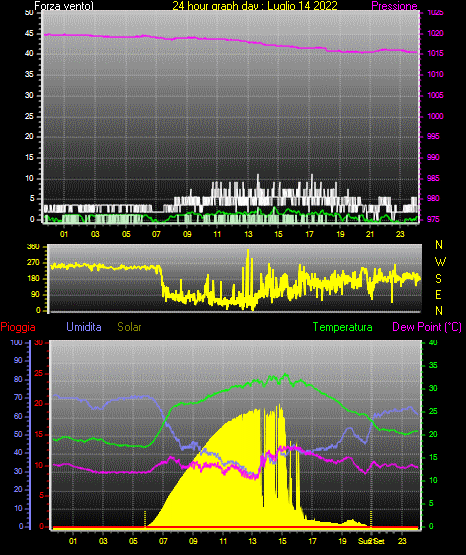Click the sunrise dotted marker on solar chart
The width and height of the screenshot is (466, 555).
coord(145,519)
